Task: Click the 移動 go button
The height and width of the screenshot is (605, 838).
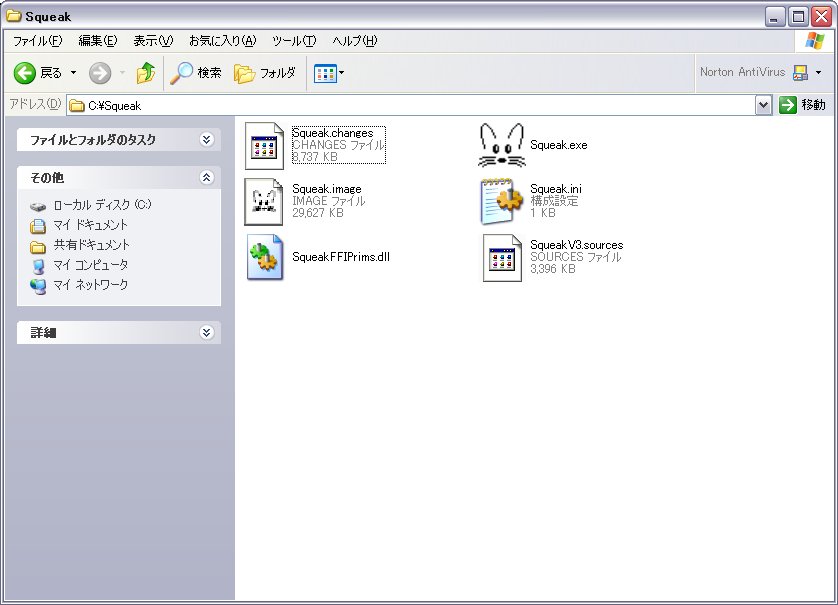Action: point(803,105)
